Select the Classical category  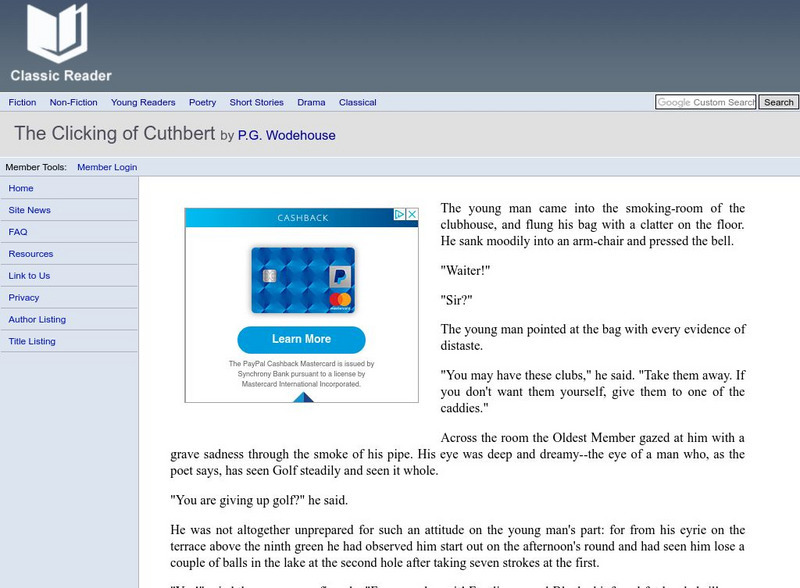[358, 102]
